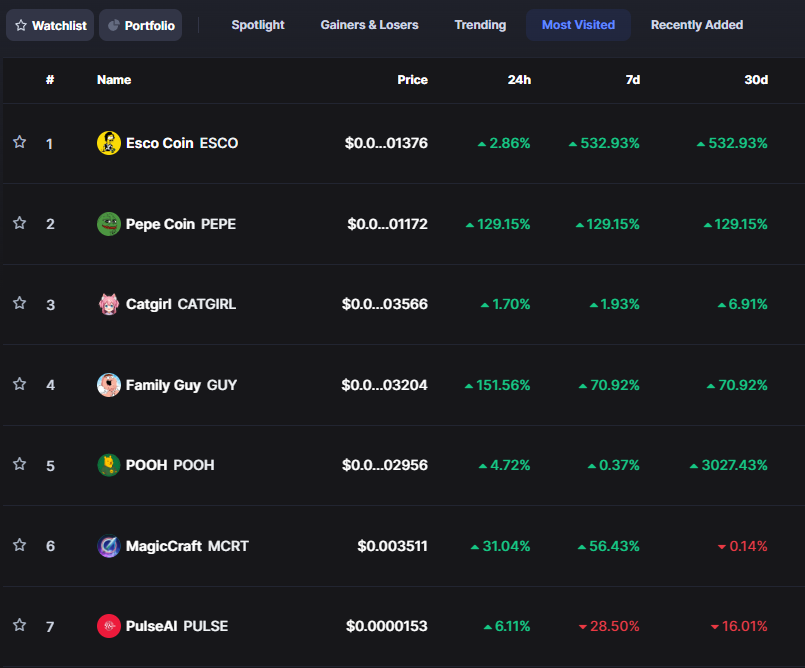Switch to Gainers & Losers tab
The height and width of the screenshot is (668, 805).
369,25
